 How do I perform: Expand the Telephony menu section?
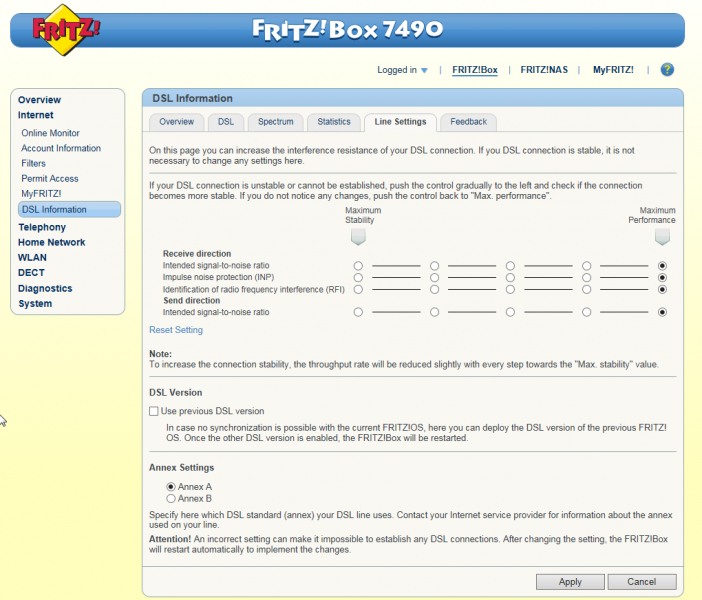click(x=41, y=227)
